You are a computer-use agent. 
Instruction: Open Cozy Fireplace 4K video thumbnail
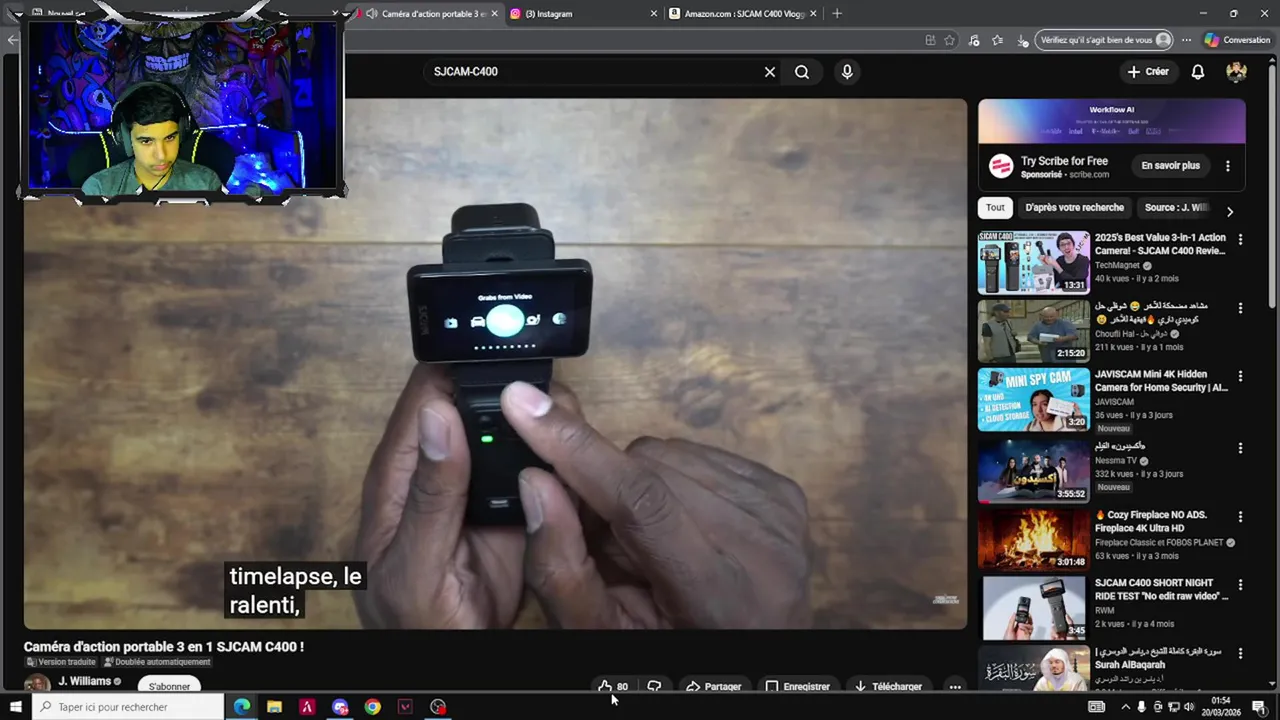click(1034, 539)
